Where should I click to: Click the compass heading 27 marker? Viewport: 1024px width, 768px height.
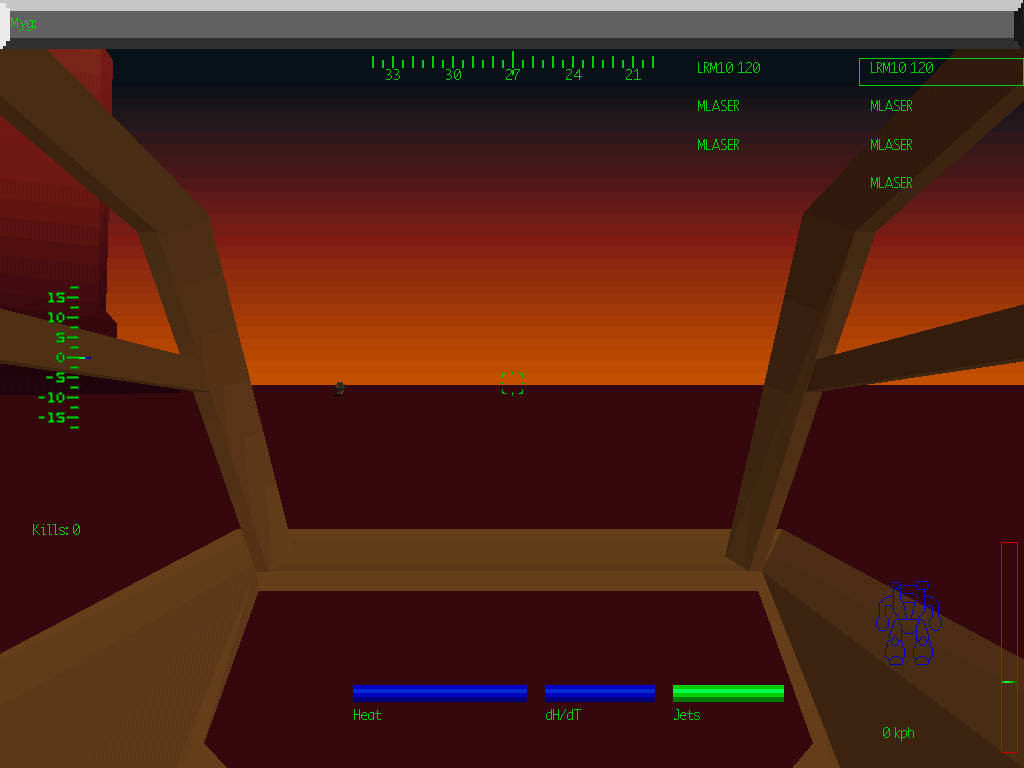(x=512, y=74)
